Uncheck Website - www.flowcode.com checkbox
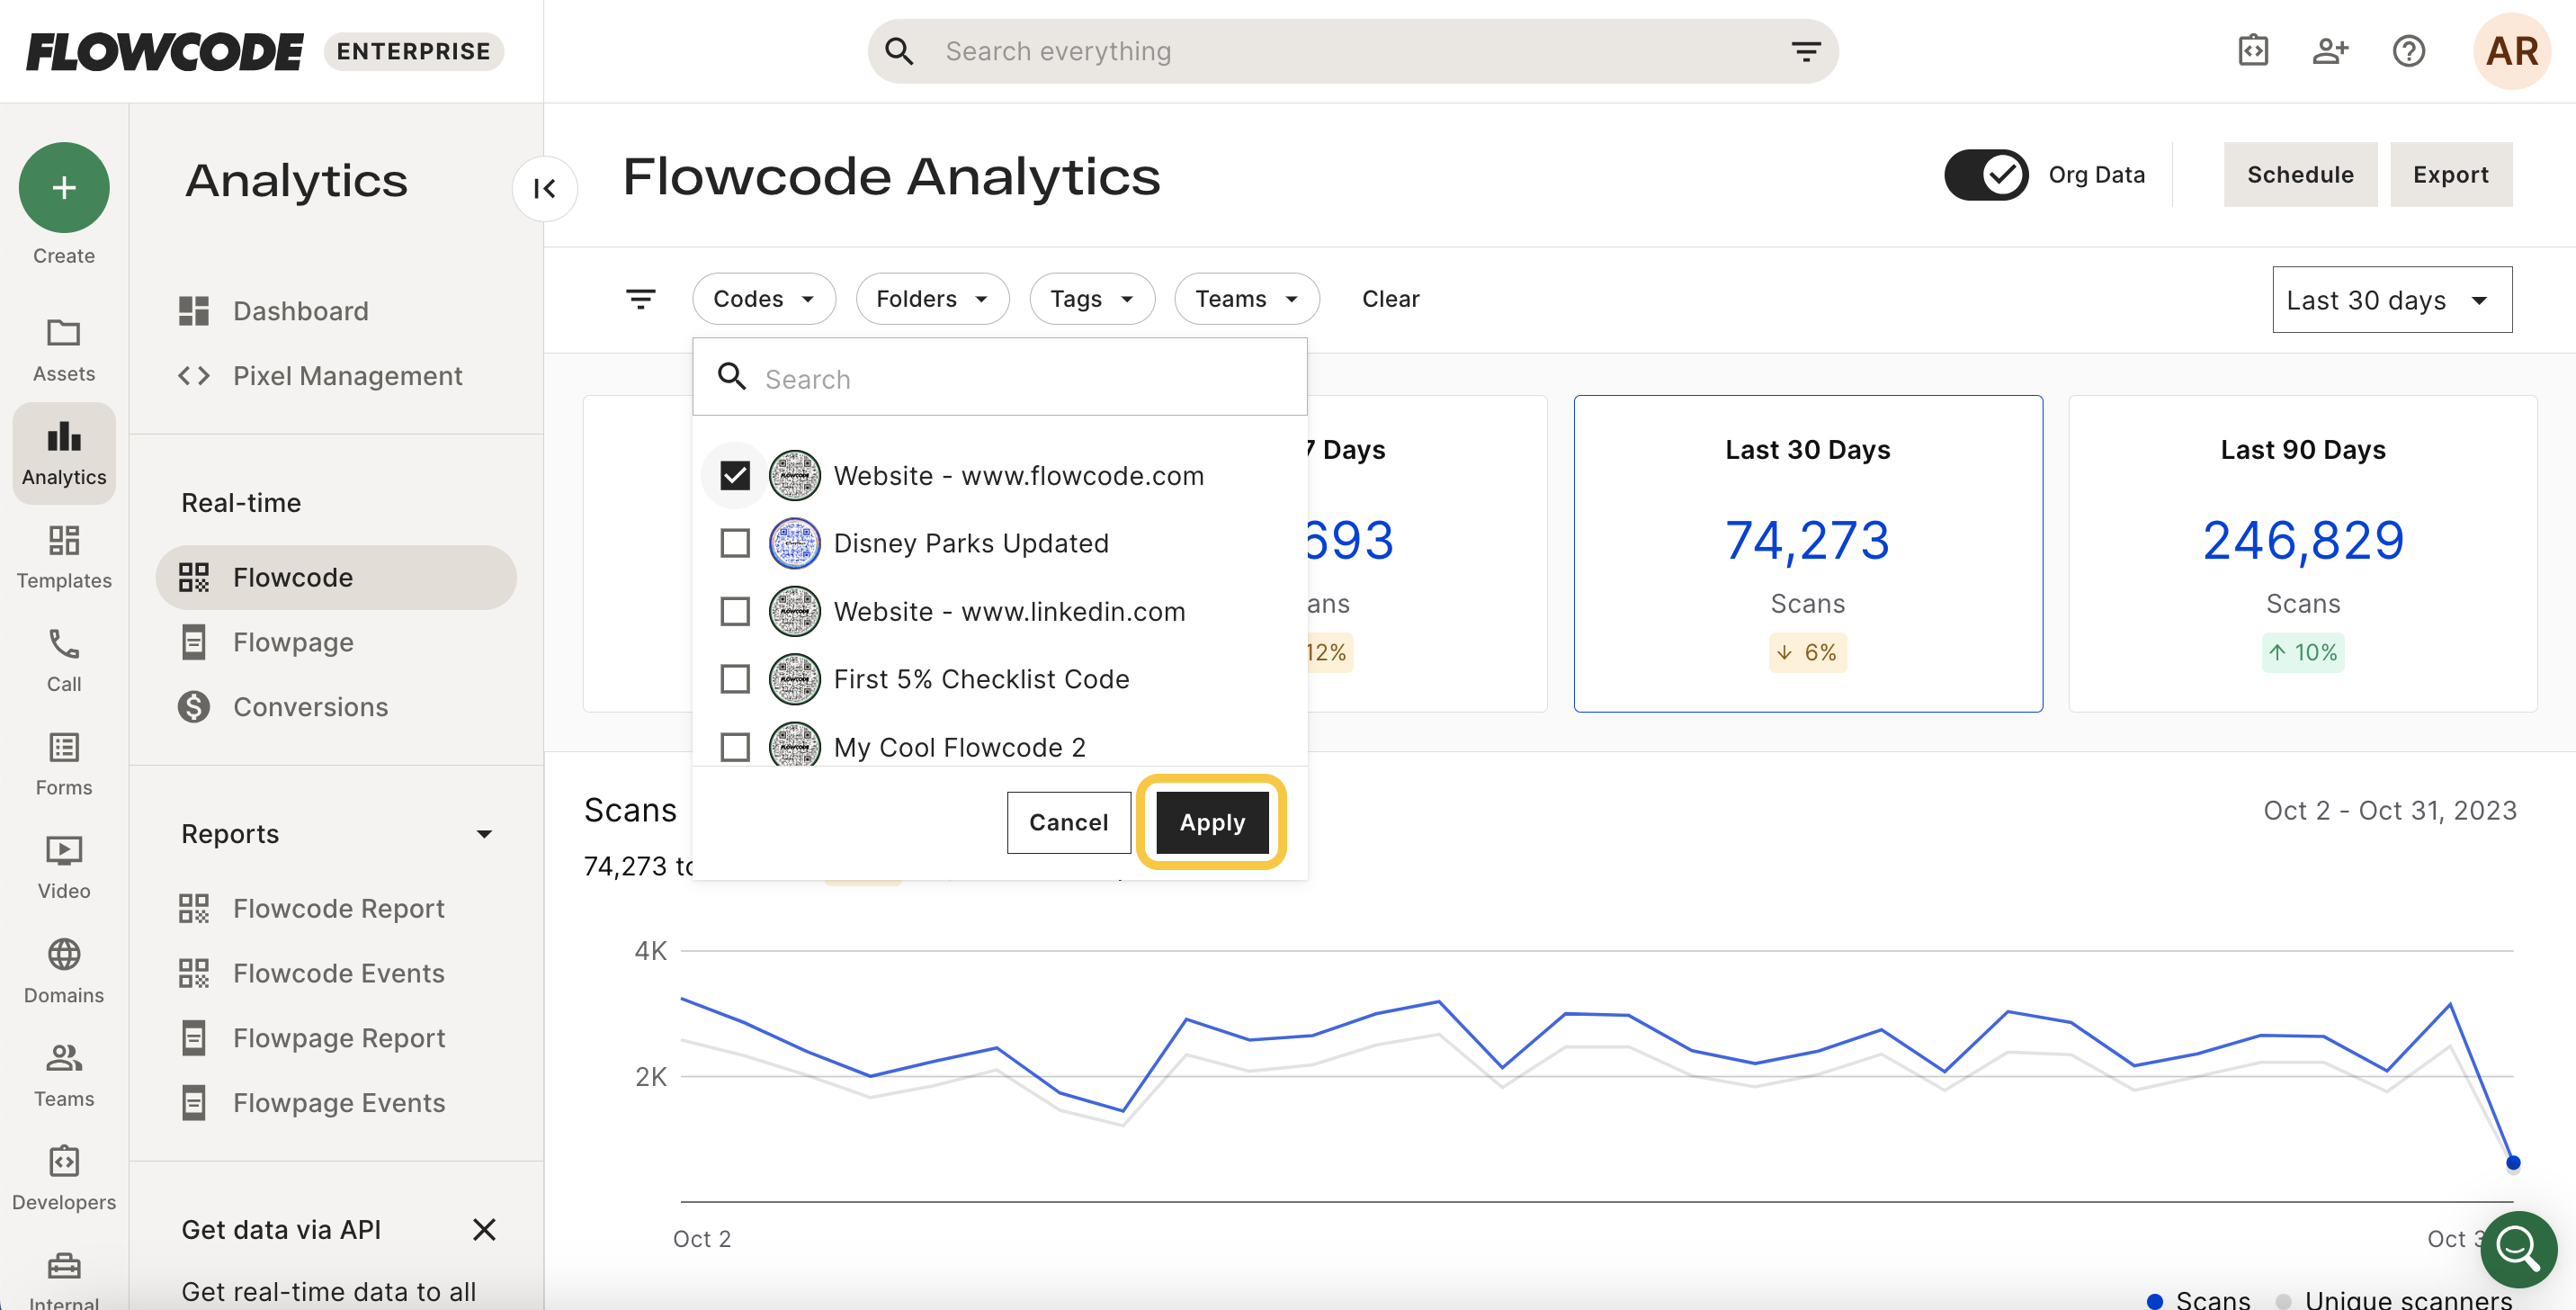 tap(735, 475)
